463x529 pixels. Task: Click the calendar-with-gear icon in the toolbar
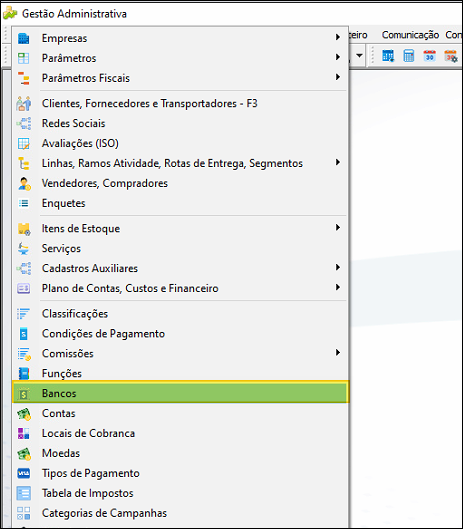coord(451,56)
